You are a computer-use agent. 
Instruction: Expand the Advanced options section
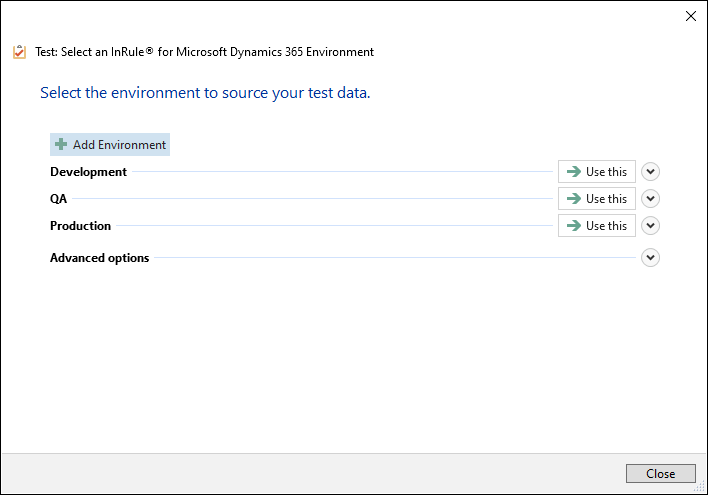pyautogui.click(x=650, y=257)
